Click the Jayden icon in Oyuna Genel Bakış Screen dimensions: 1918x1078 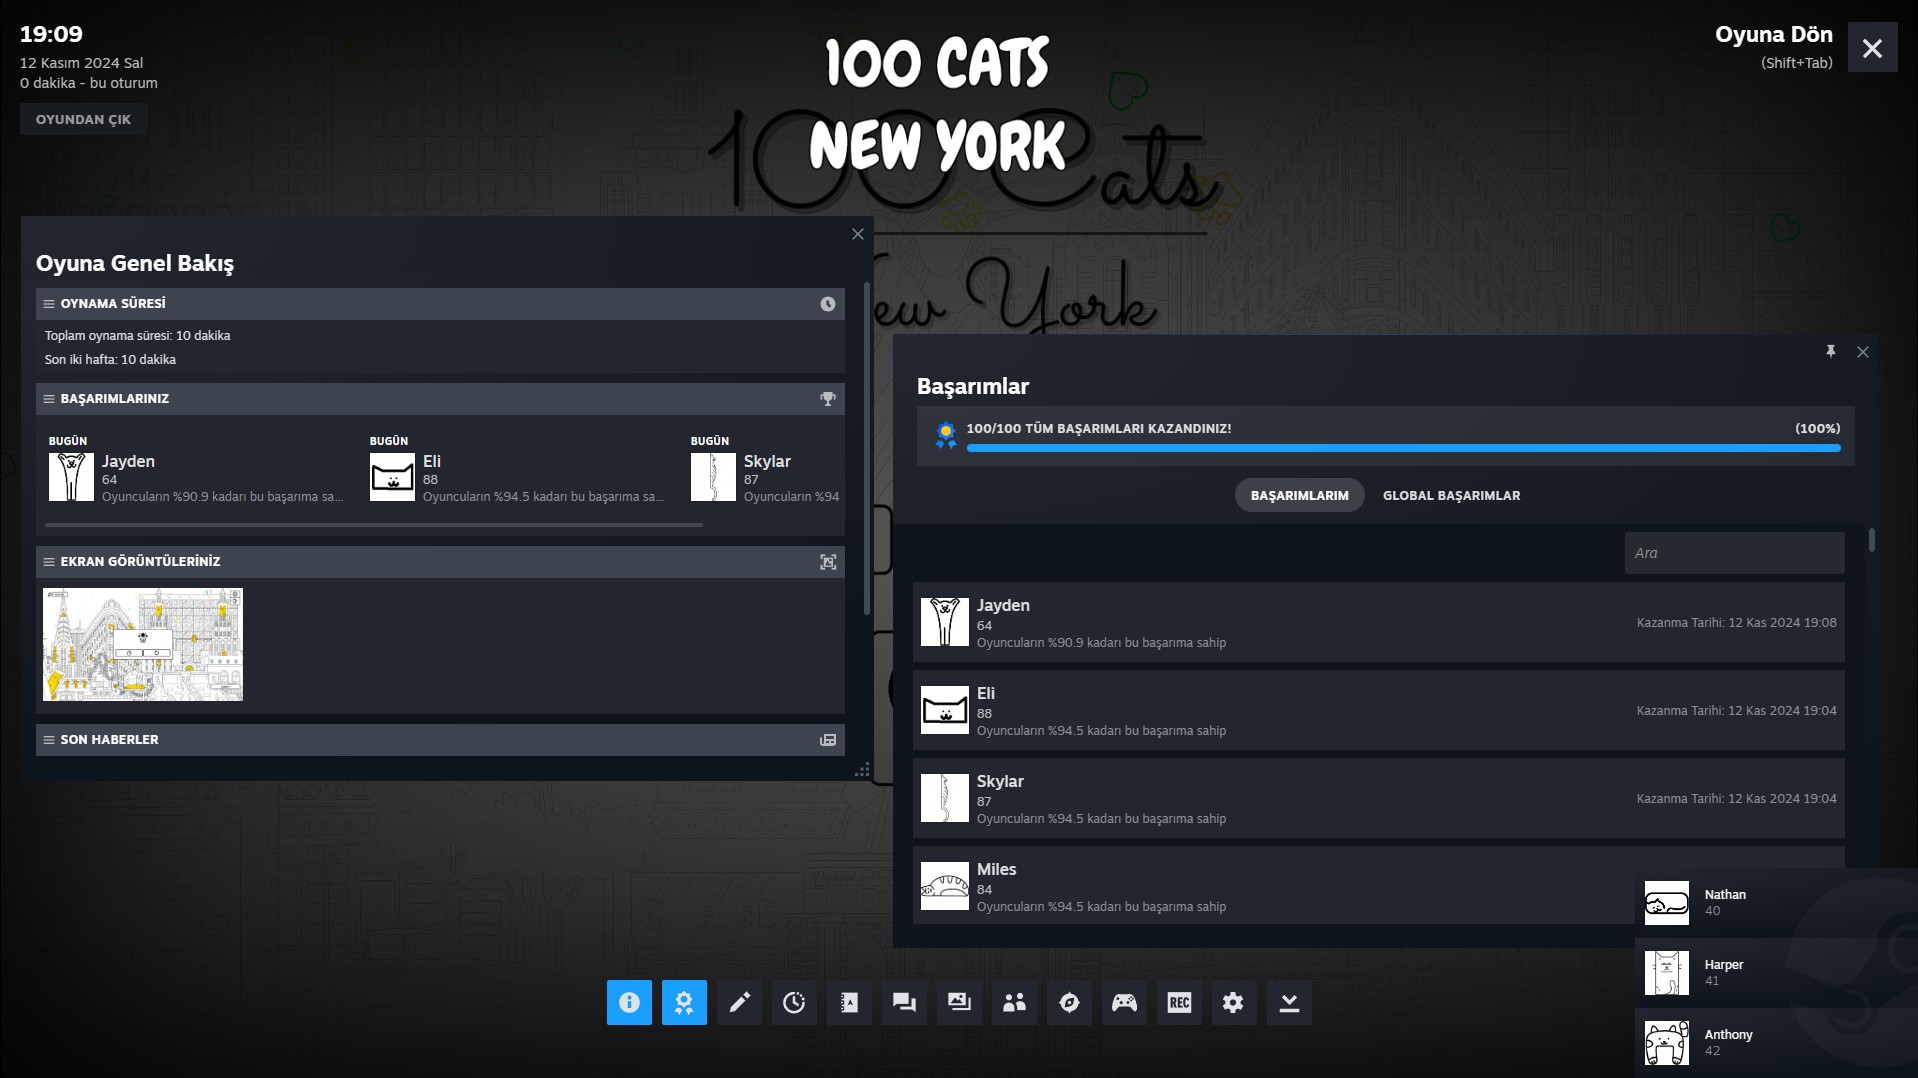click(x=71, y=477)
